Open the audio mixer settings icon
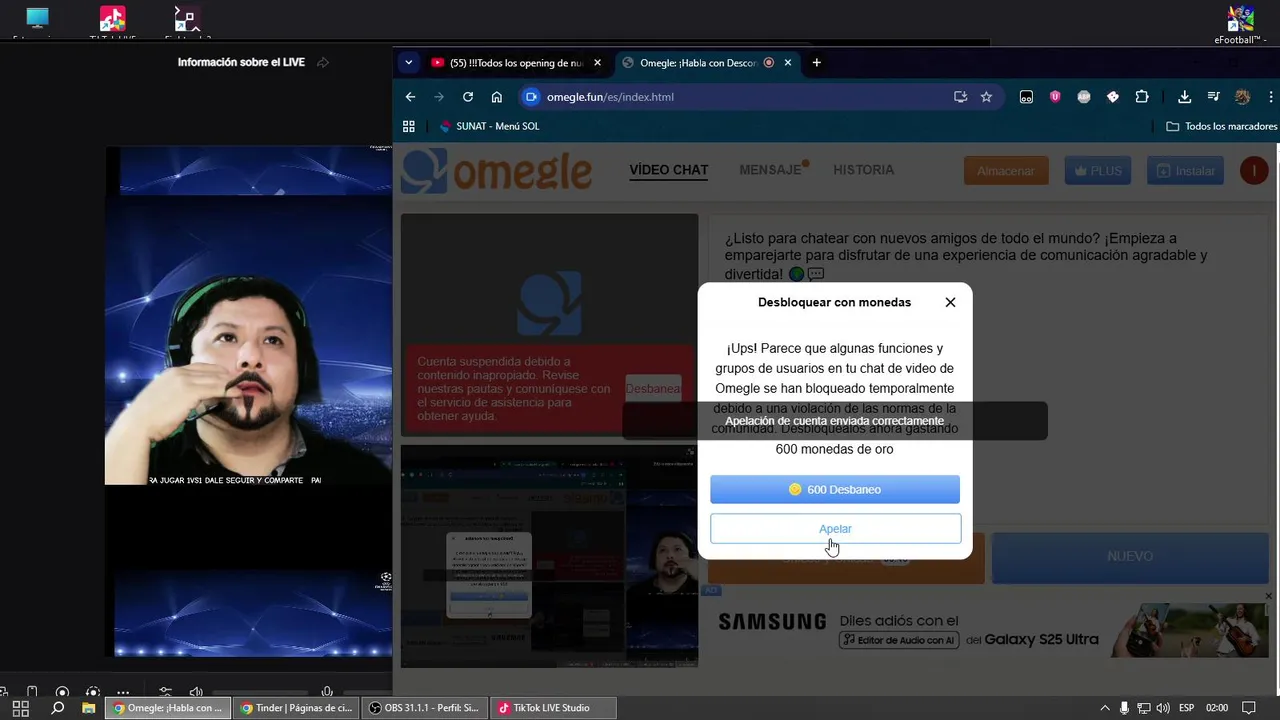The height and width of the screenshot is (720, 1280). [166, 692]
